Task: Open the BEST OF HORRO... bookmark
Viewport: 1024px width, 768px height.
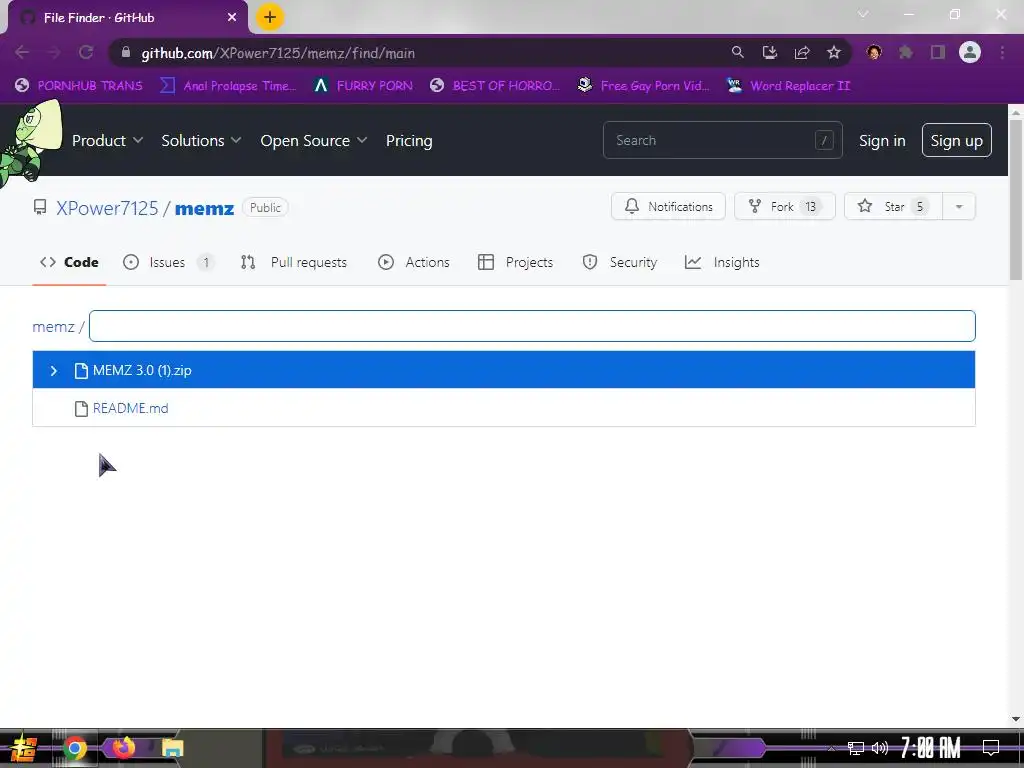Action: coord(495,86)
